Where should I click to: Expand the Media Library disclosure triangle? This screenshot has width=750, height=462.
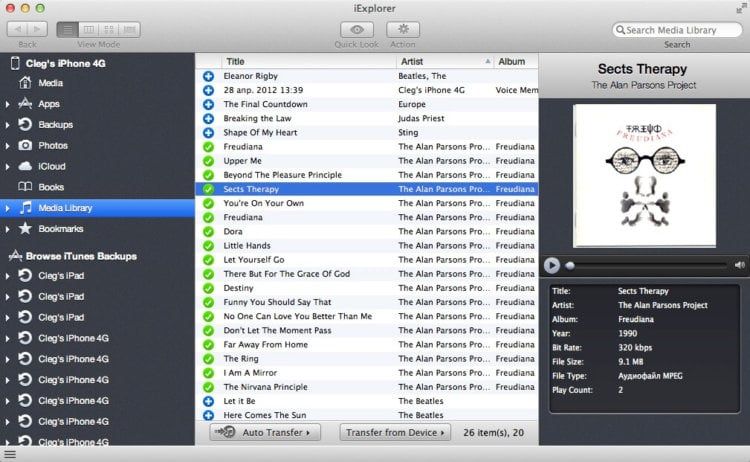7,208
